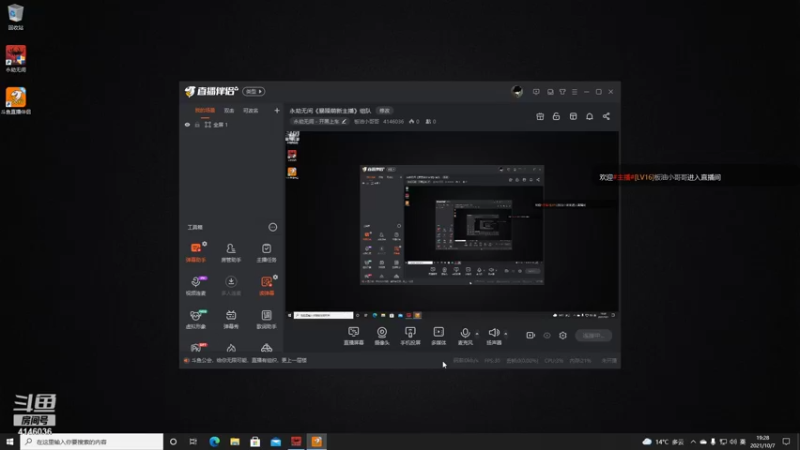Expand speaker options arrow
Image resolution: width=800 pixels, height=450 pixels.
click(506, 334)
